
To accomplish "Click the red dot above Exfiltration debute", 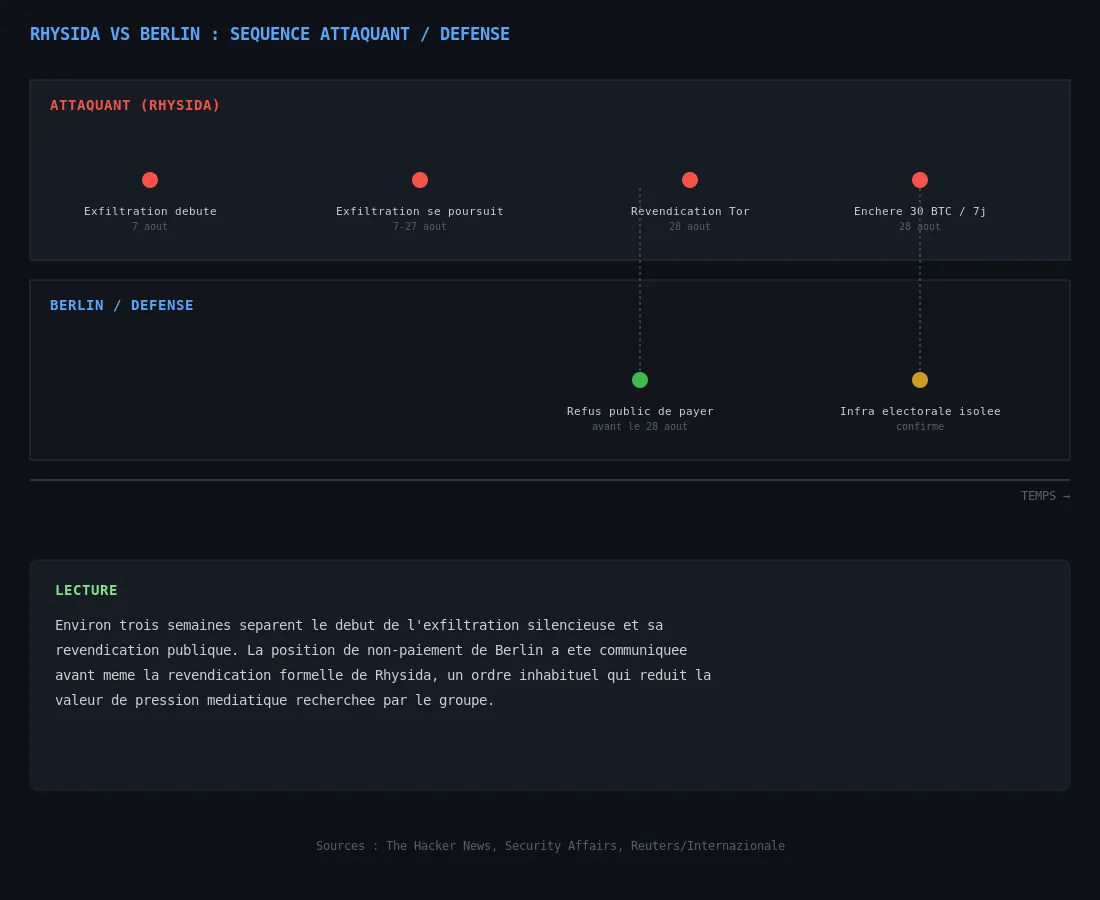I will 149,180.
